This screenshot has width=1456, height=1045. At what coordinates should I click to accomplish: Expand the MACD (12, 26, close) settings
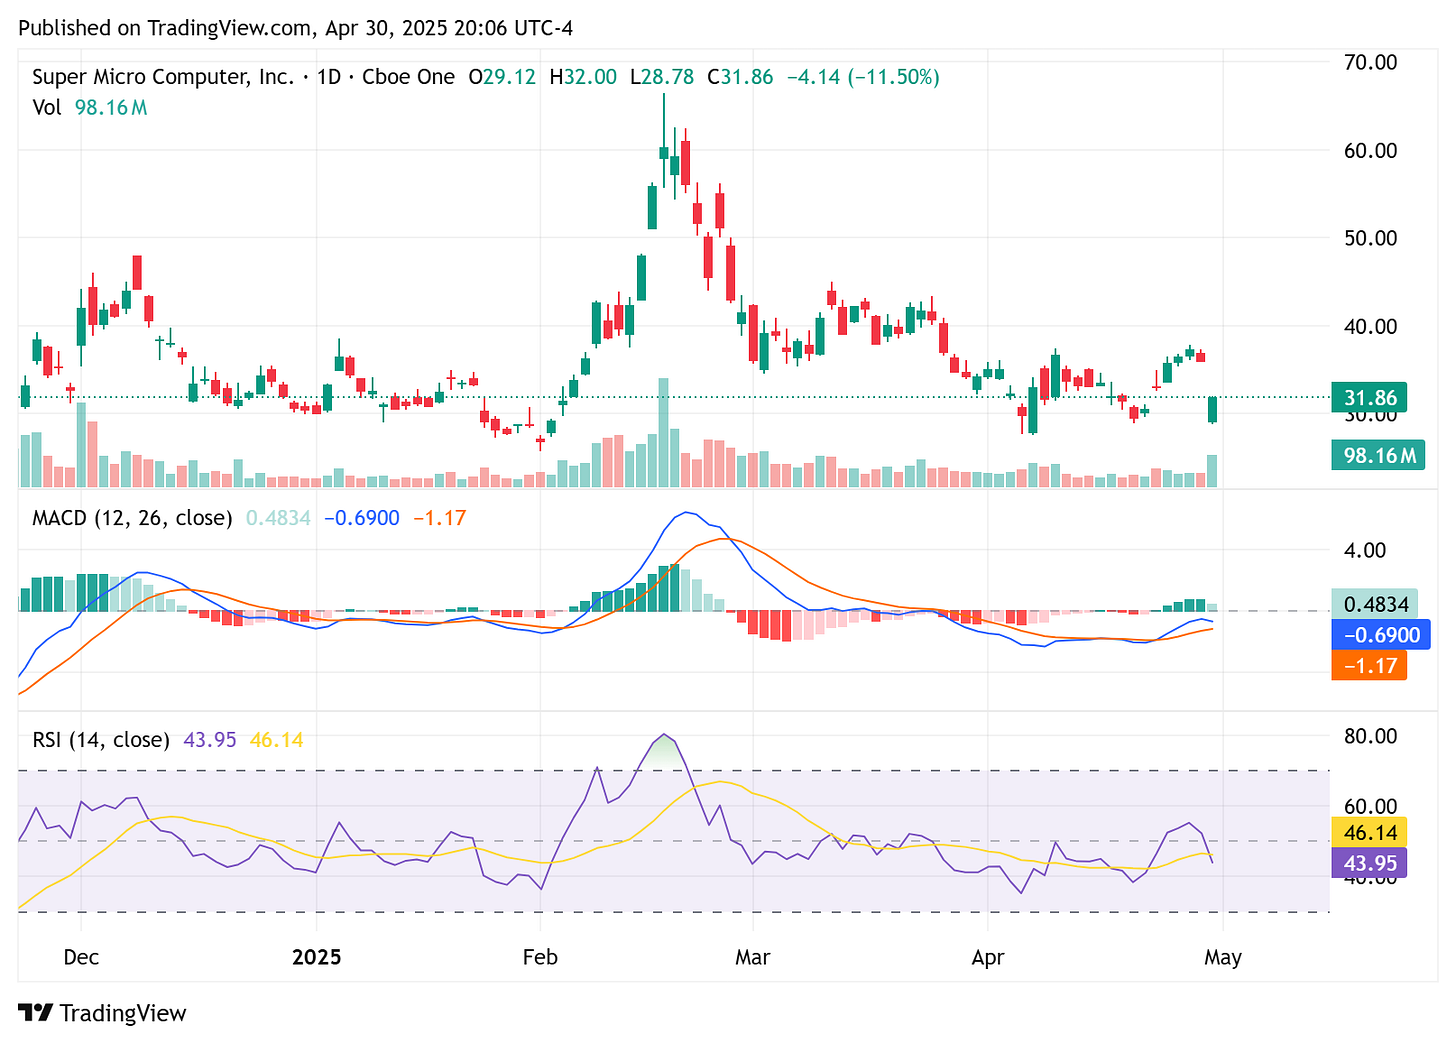point(130,518)
